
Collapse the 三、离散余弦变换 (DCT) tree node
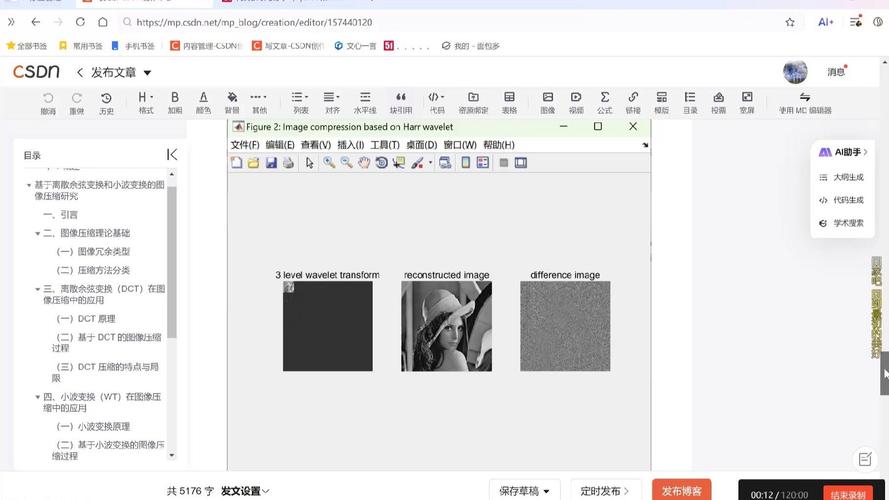click(x=37, y=289)
